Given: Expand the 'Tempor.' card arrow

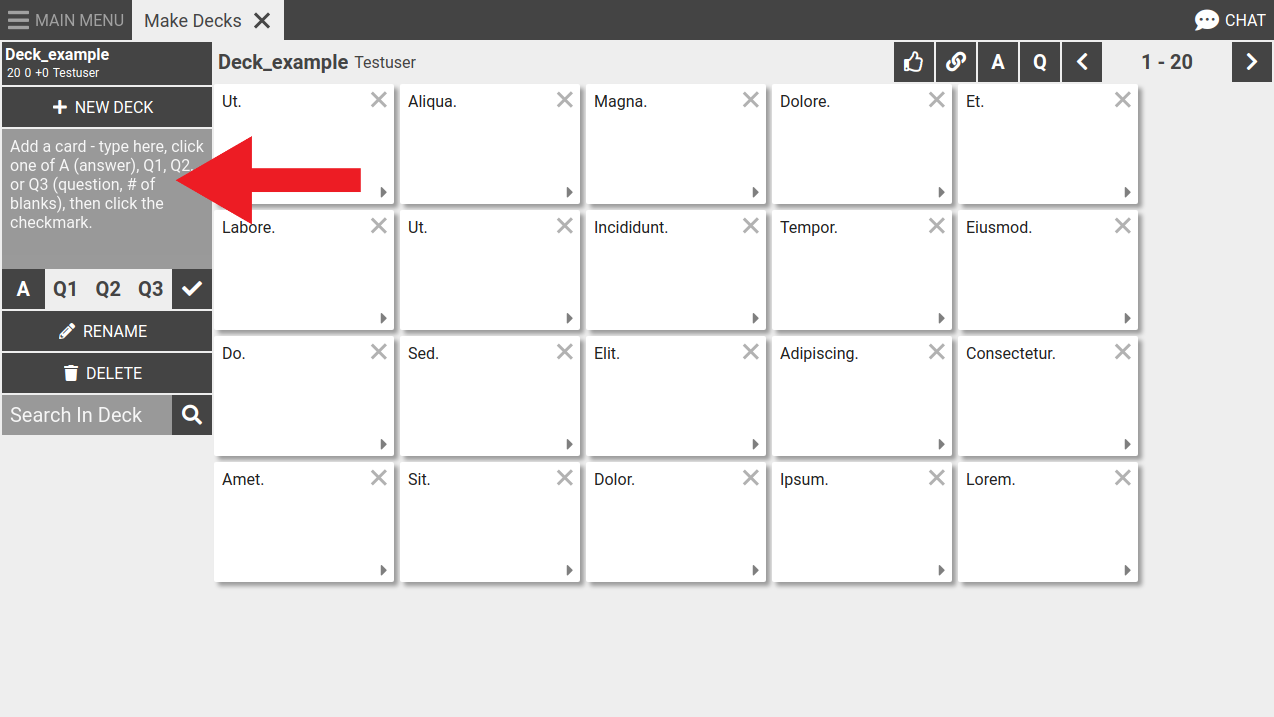Looking at the screenshot, I should (941, 319).
